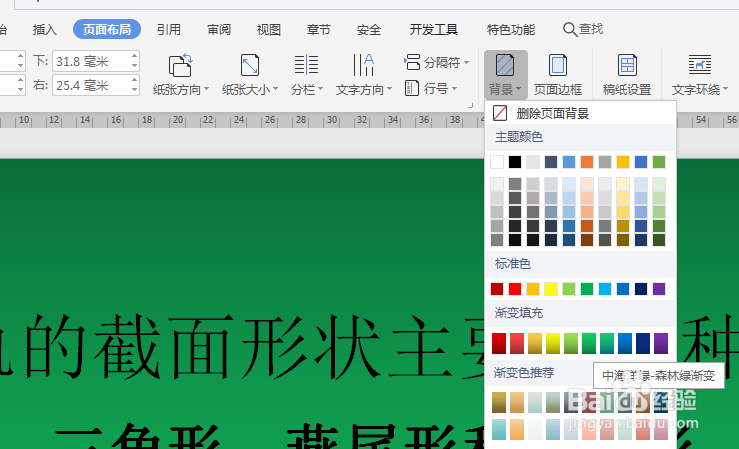Image resolution: width=739 pixels, height=449 pixels.
Task: Apply the blue gradient fill
Action: pos(625,343)
